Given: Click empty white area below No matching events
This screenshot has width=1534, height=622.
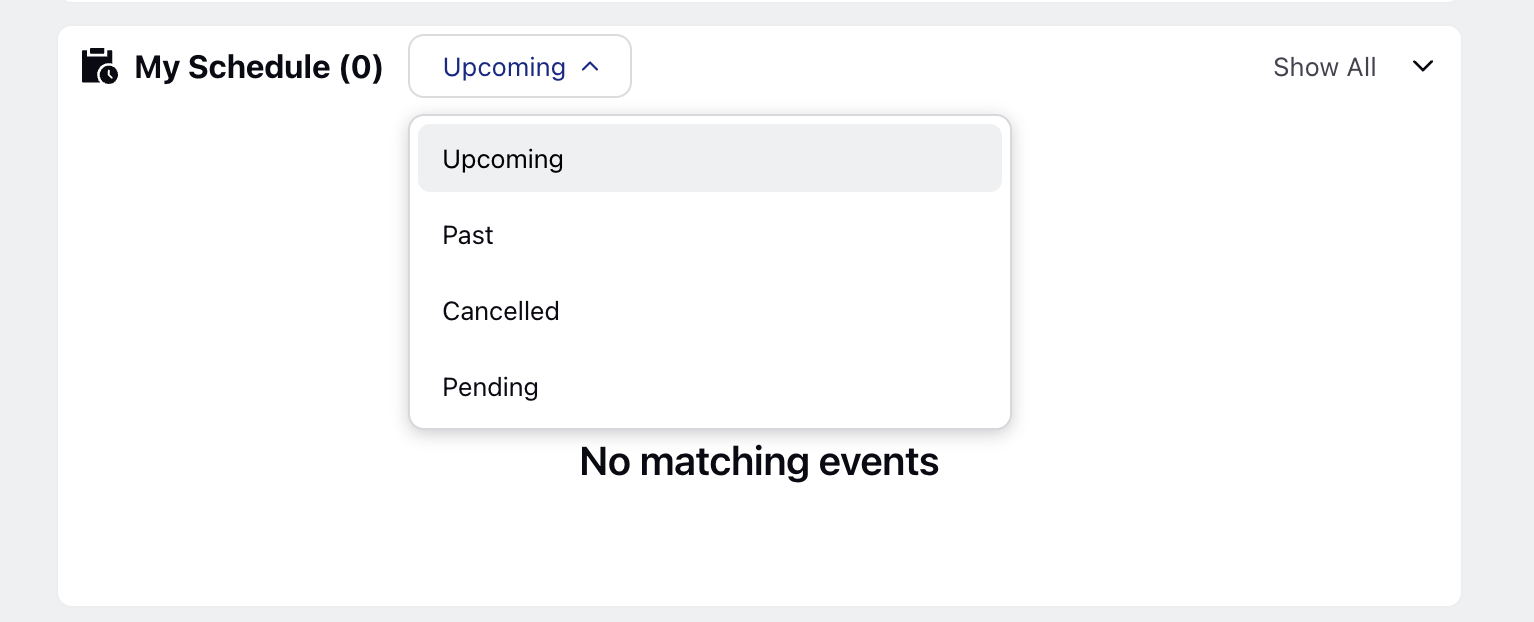Looking at the screenshot, I should [x=759, y=545].
